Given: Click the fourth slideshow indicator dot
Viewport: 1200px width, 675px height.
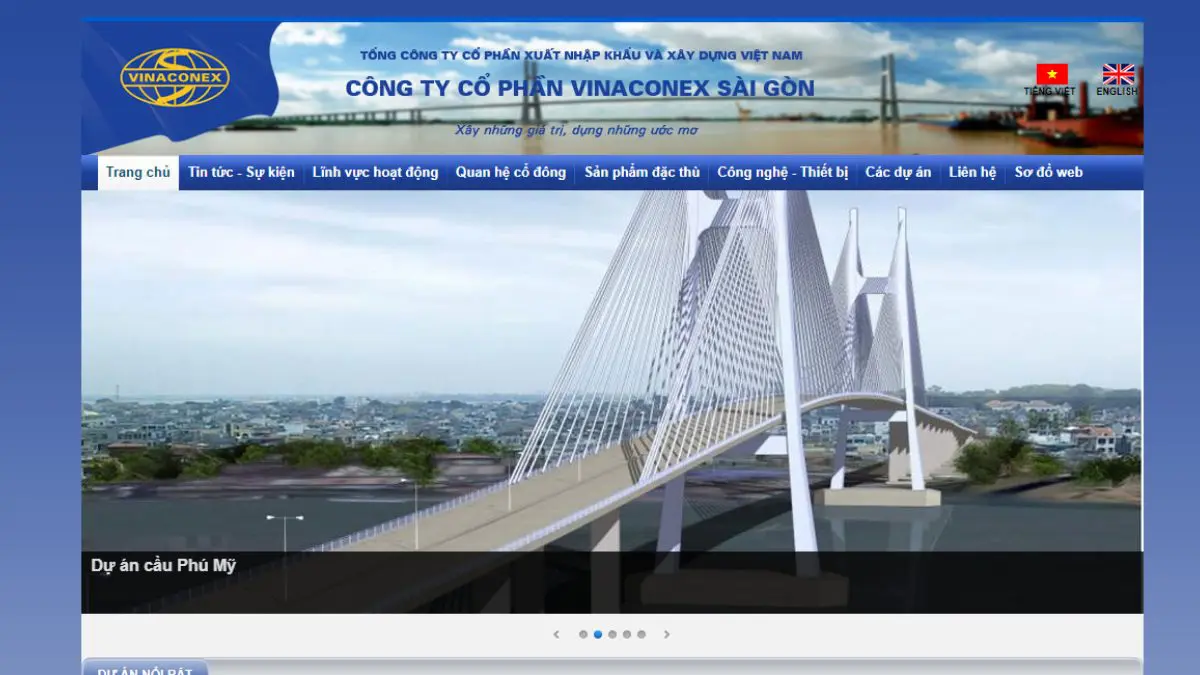Looking at the screenshot, I should (x=627, y=634).
